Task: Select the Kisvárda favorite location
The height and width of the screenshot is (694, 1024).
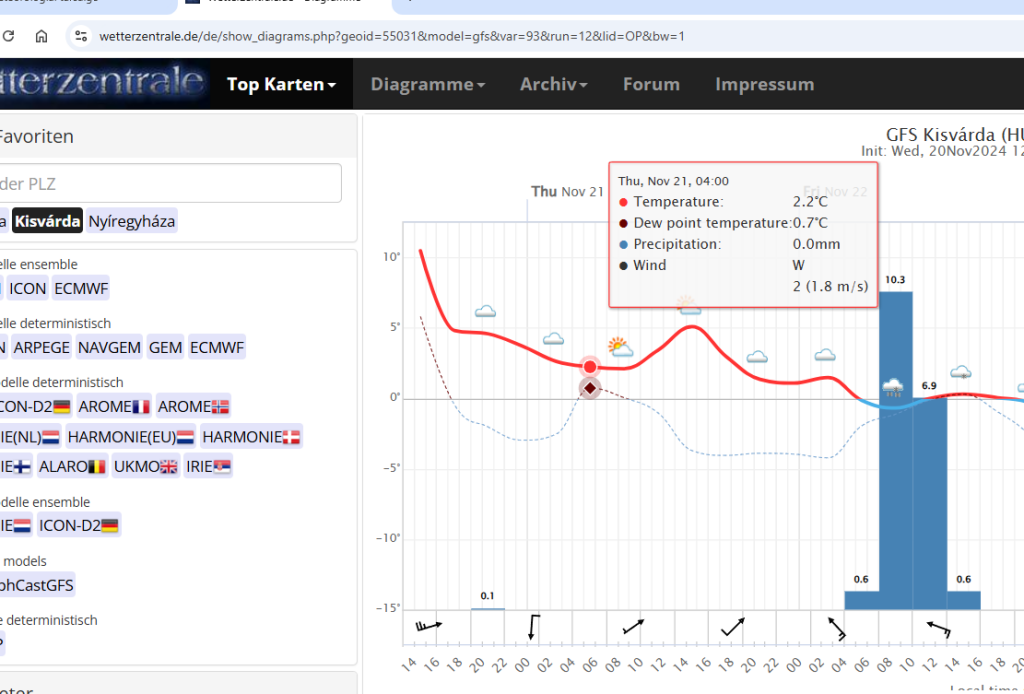Action: (48, 221)
